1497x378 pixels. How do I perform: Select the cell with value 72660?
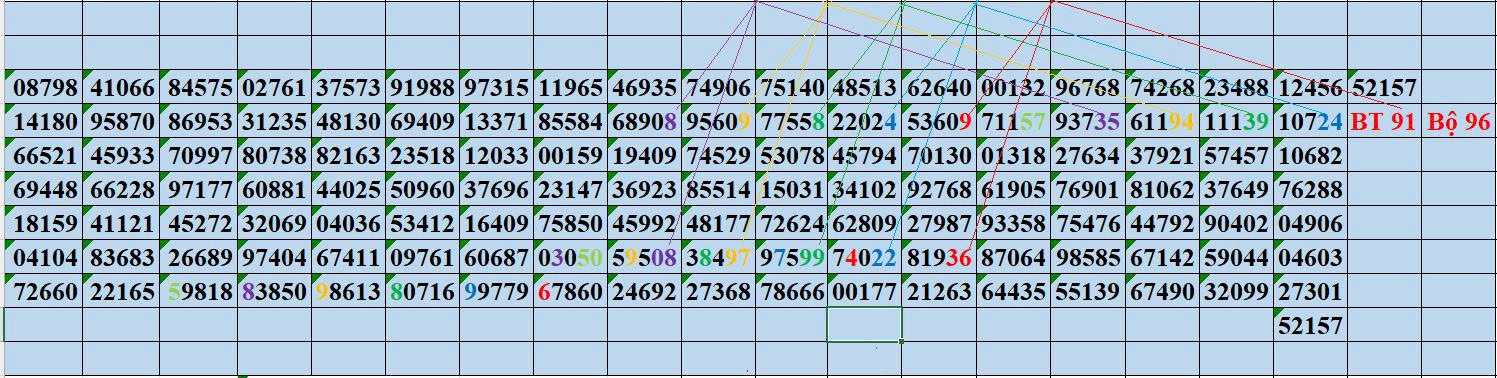tap(44, 292)
